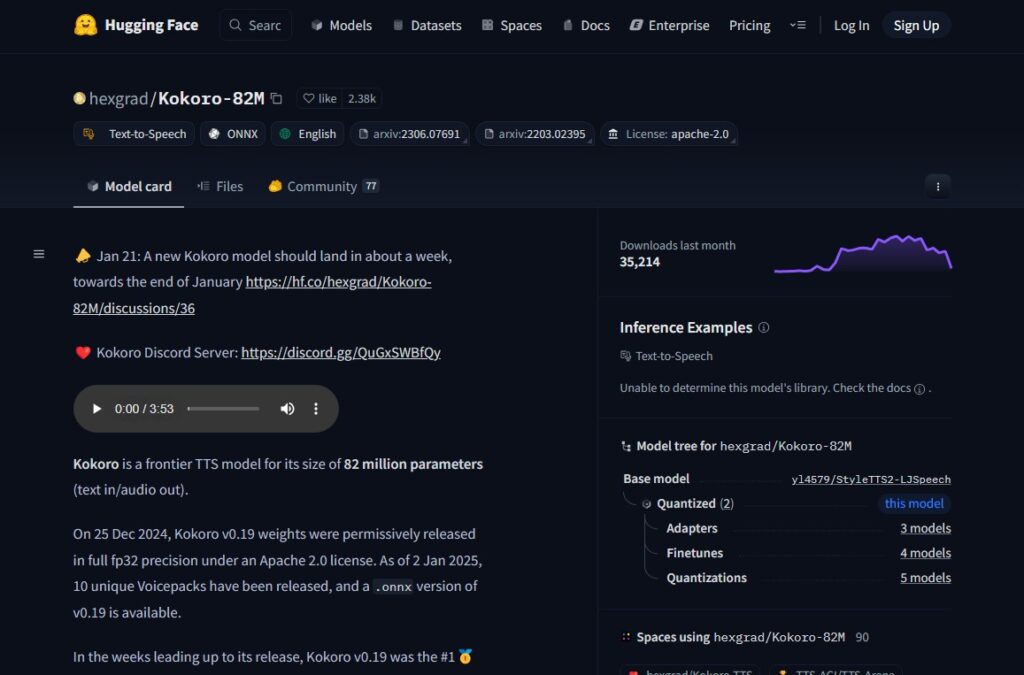Open the Community tab
Image resolution: width=1024 pixels, height=675 pixels.
pos(322,186)
